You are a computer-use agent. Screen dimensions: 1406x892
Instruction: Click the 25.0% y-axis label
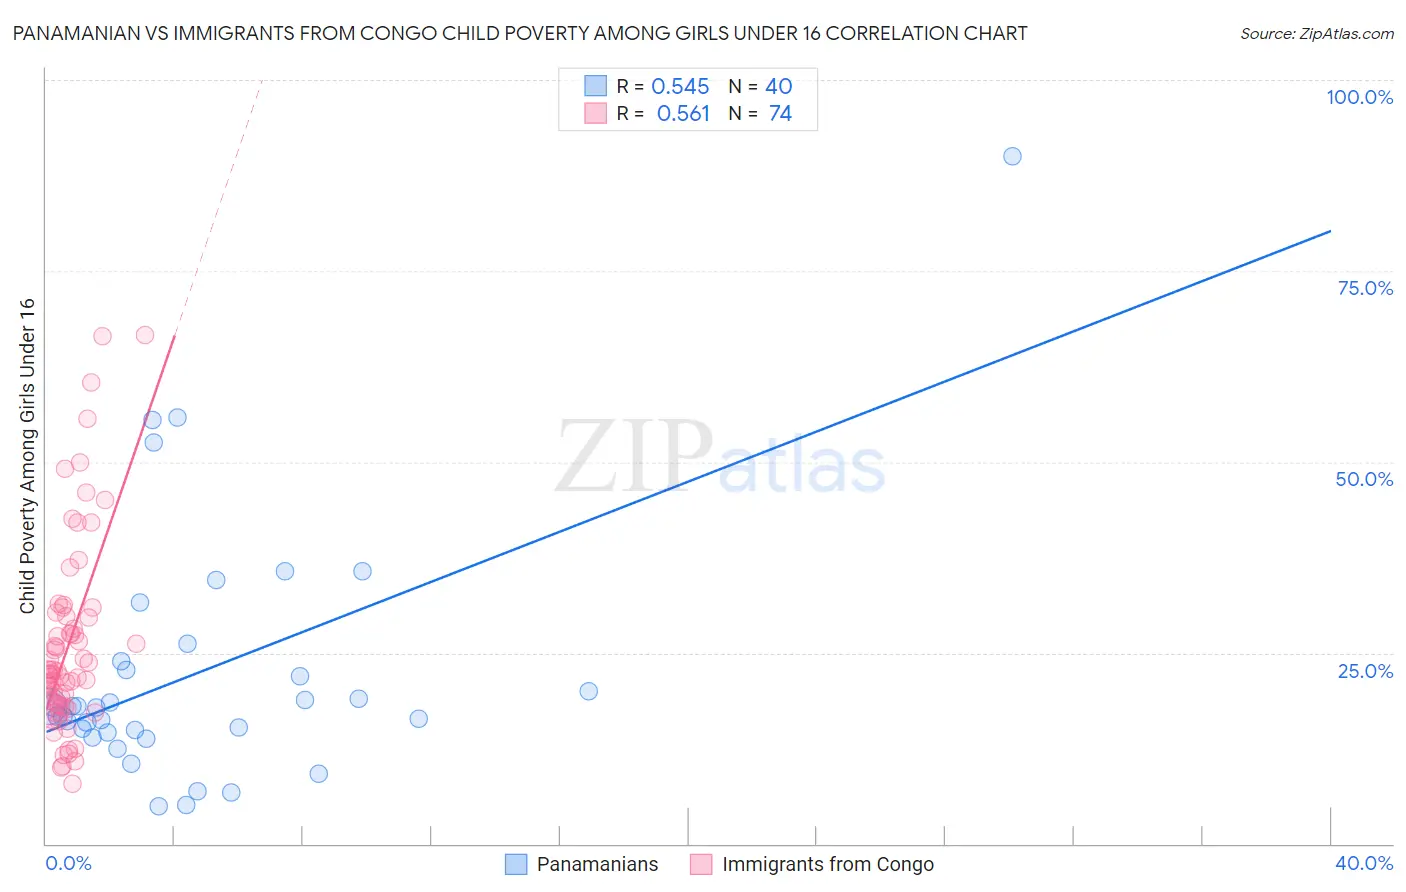coord(1365,670)
